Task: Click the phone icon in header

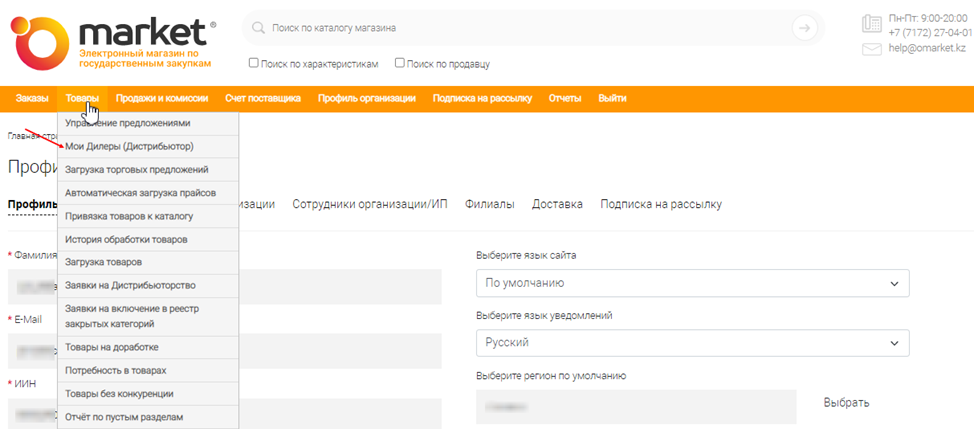Action: (x=870, y=24)
